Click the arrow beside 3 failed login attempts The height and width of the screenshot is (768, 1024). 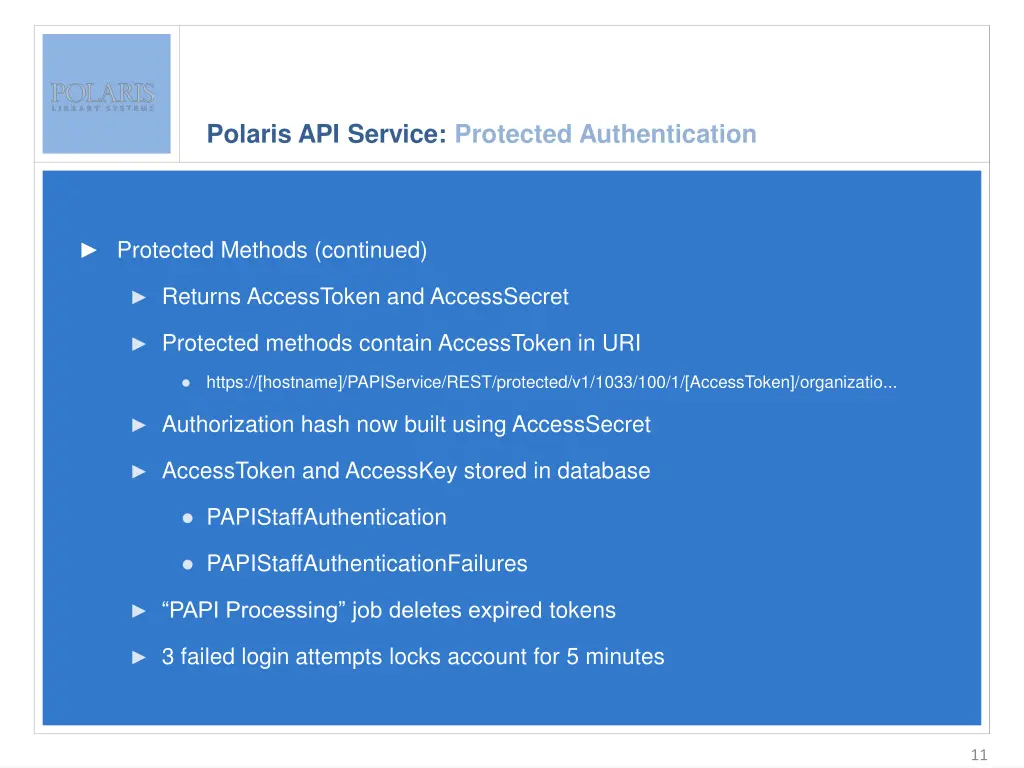140,657
